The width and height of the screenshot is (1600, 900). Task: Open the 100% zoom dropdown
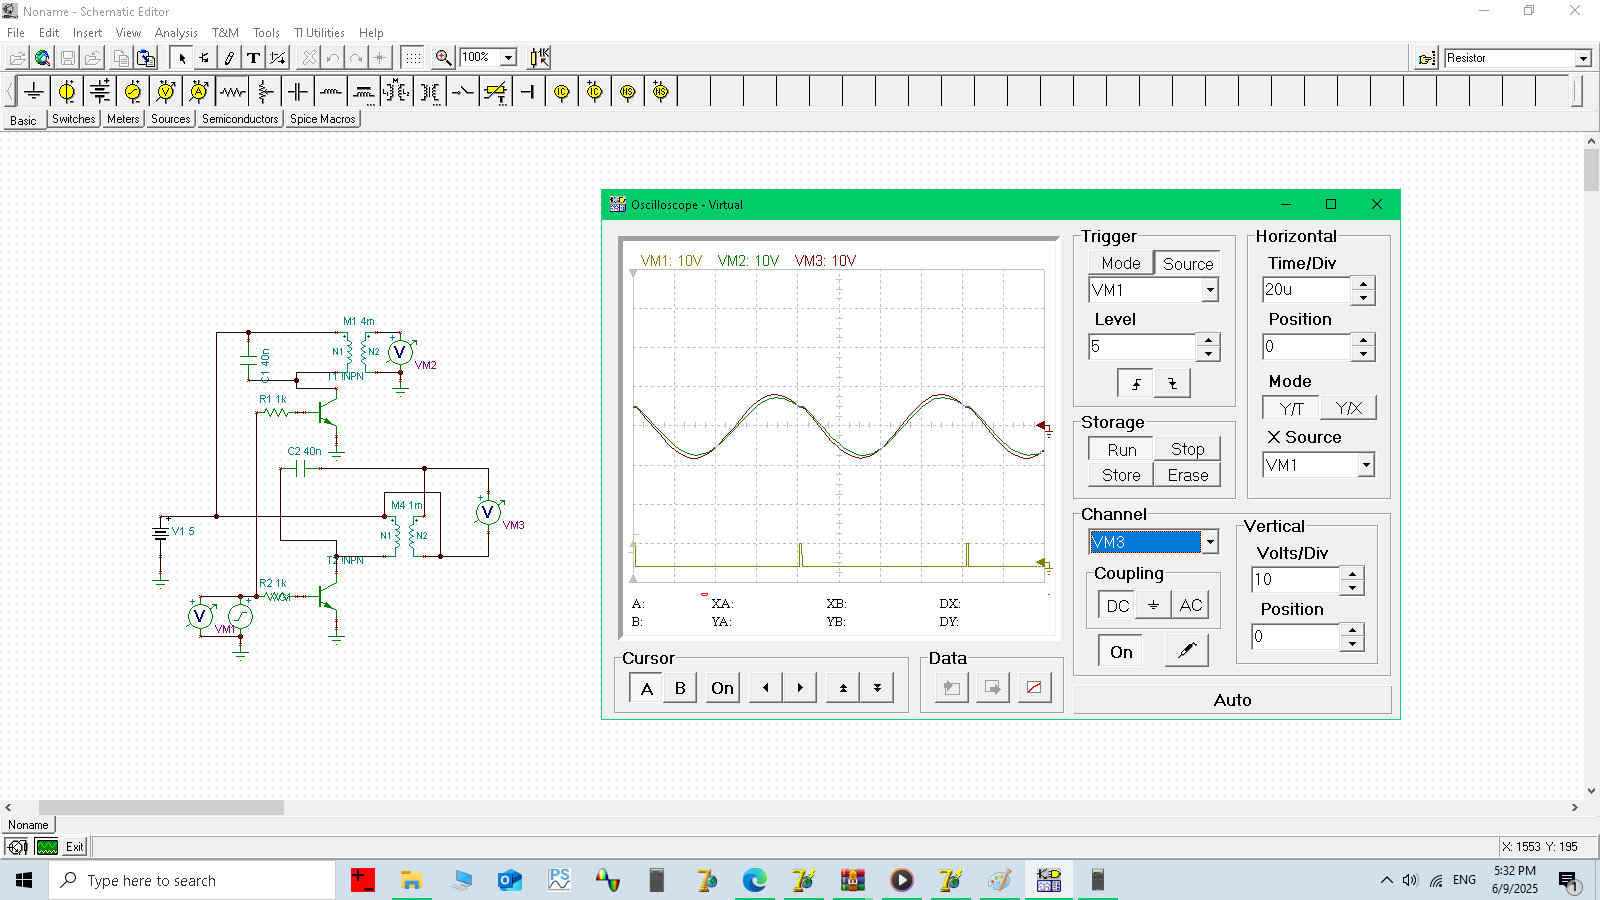(508, 58)
